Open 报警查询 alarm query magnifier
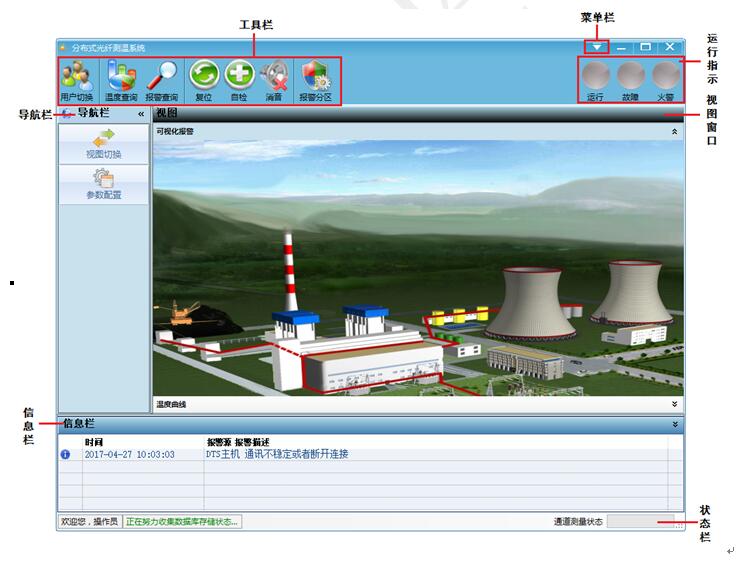The image size is (752, 566). [161, 78]
